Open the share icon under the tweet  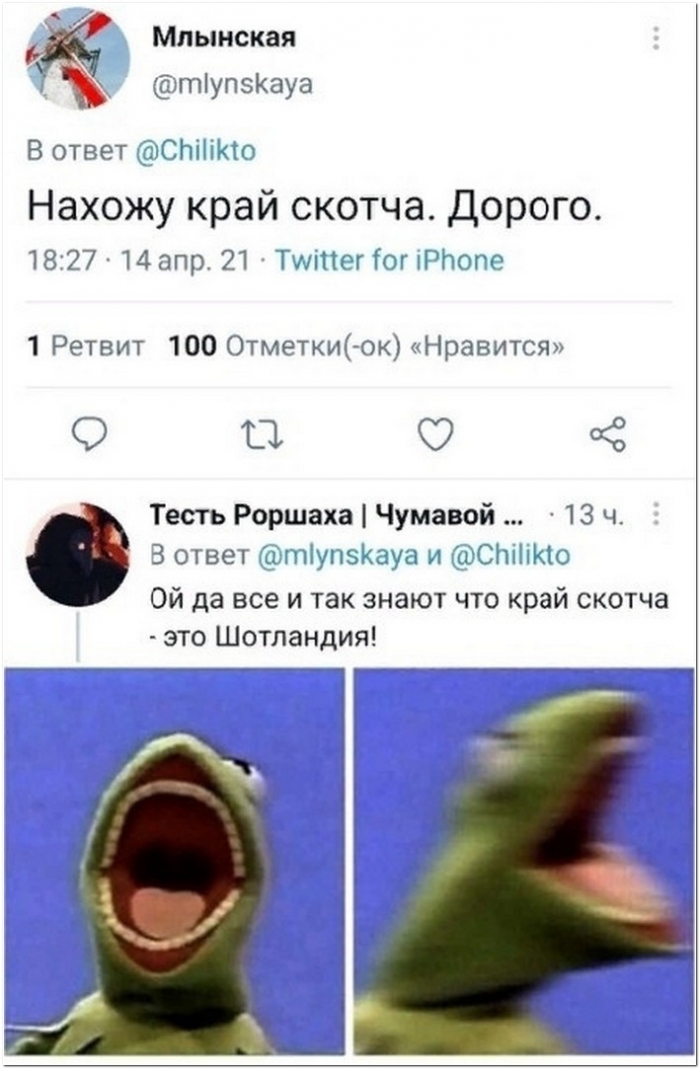(x=608, y=434)
